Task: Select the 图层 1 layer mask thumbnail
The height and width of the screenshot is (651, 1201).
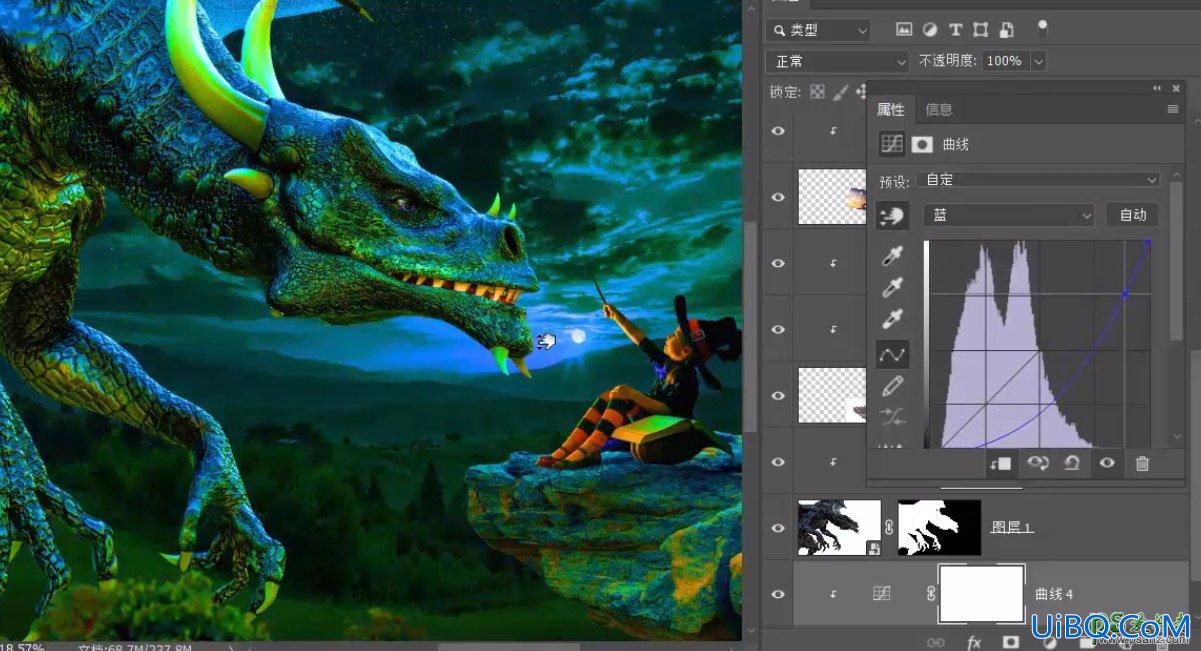Action: pyautogui.click(x=939, y=528)
